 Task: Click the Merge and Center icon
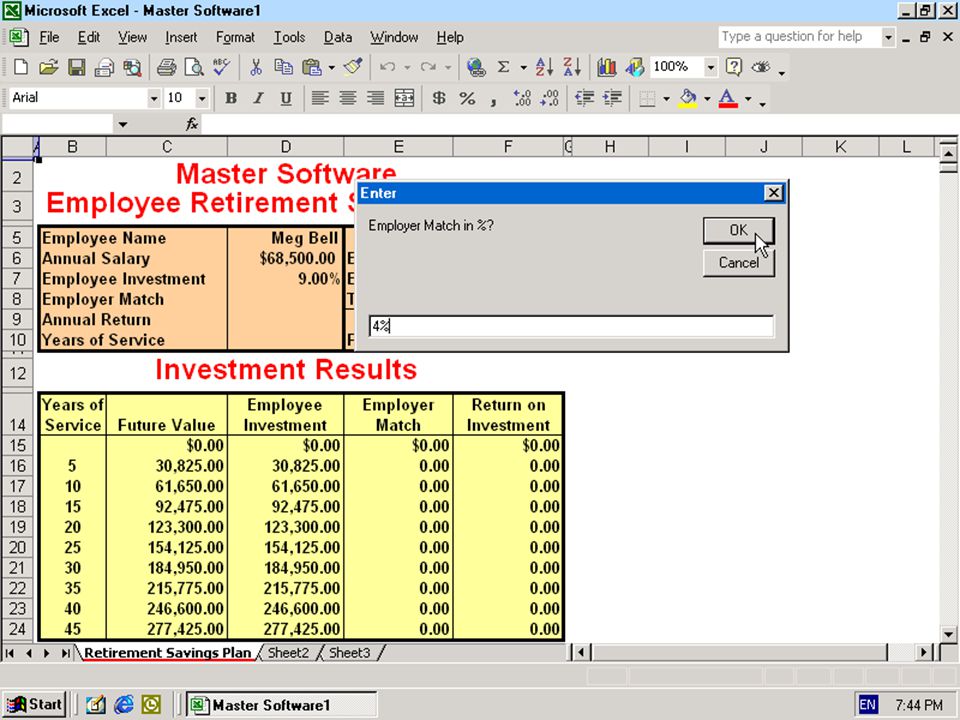coord(404,98)
